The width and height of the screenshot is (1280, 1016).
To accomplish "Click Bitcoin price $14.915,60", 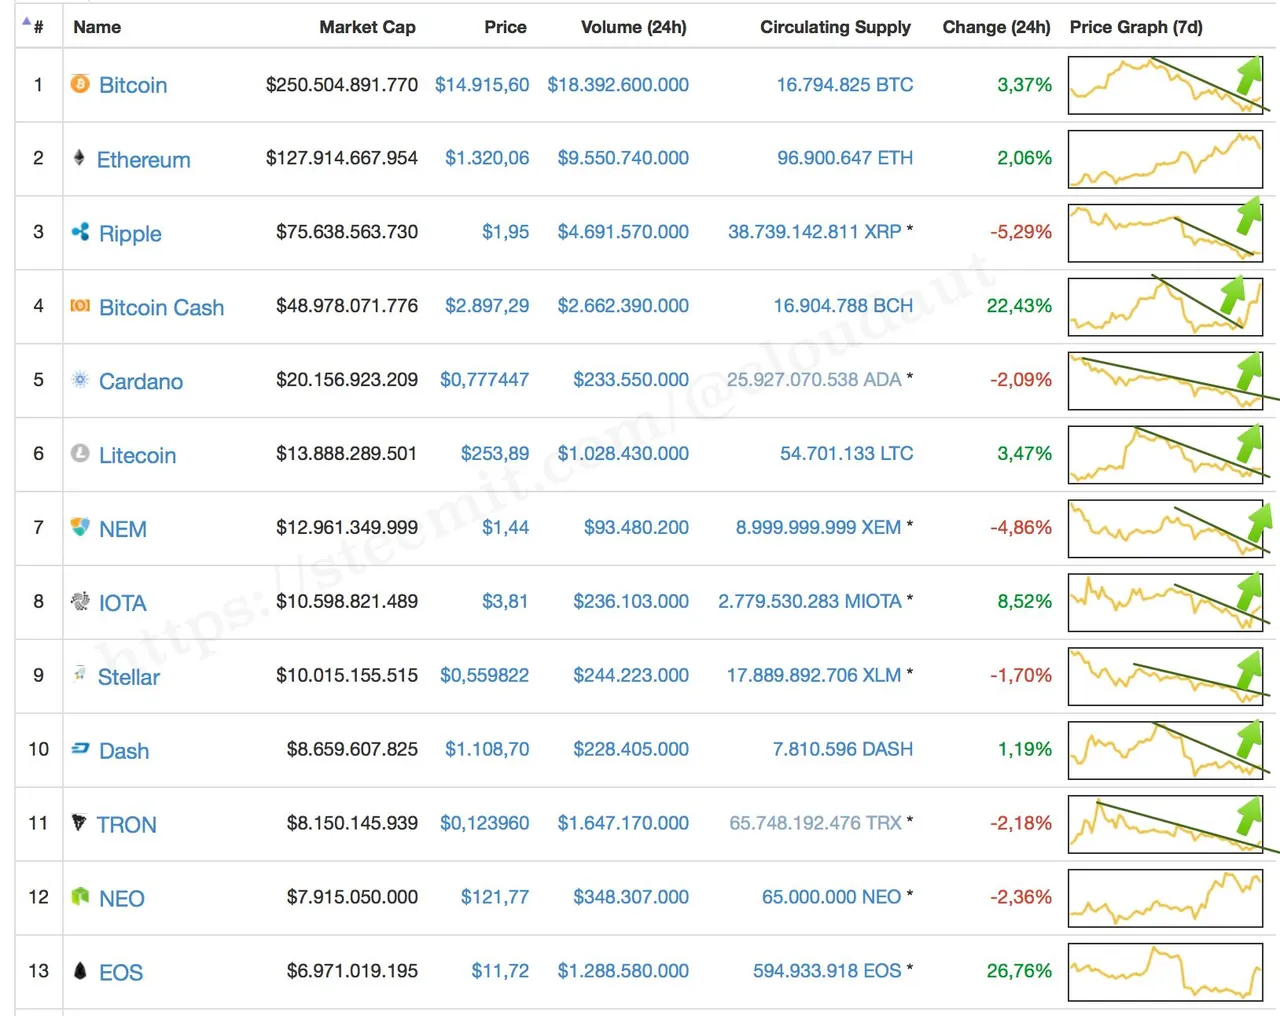I will click(482, 85).
